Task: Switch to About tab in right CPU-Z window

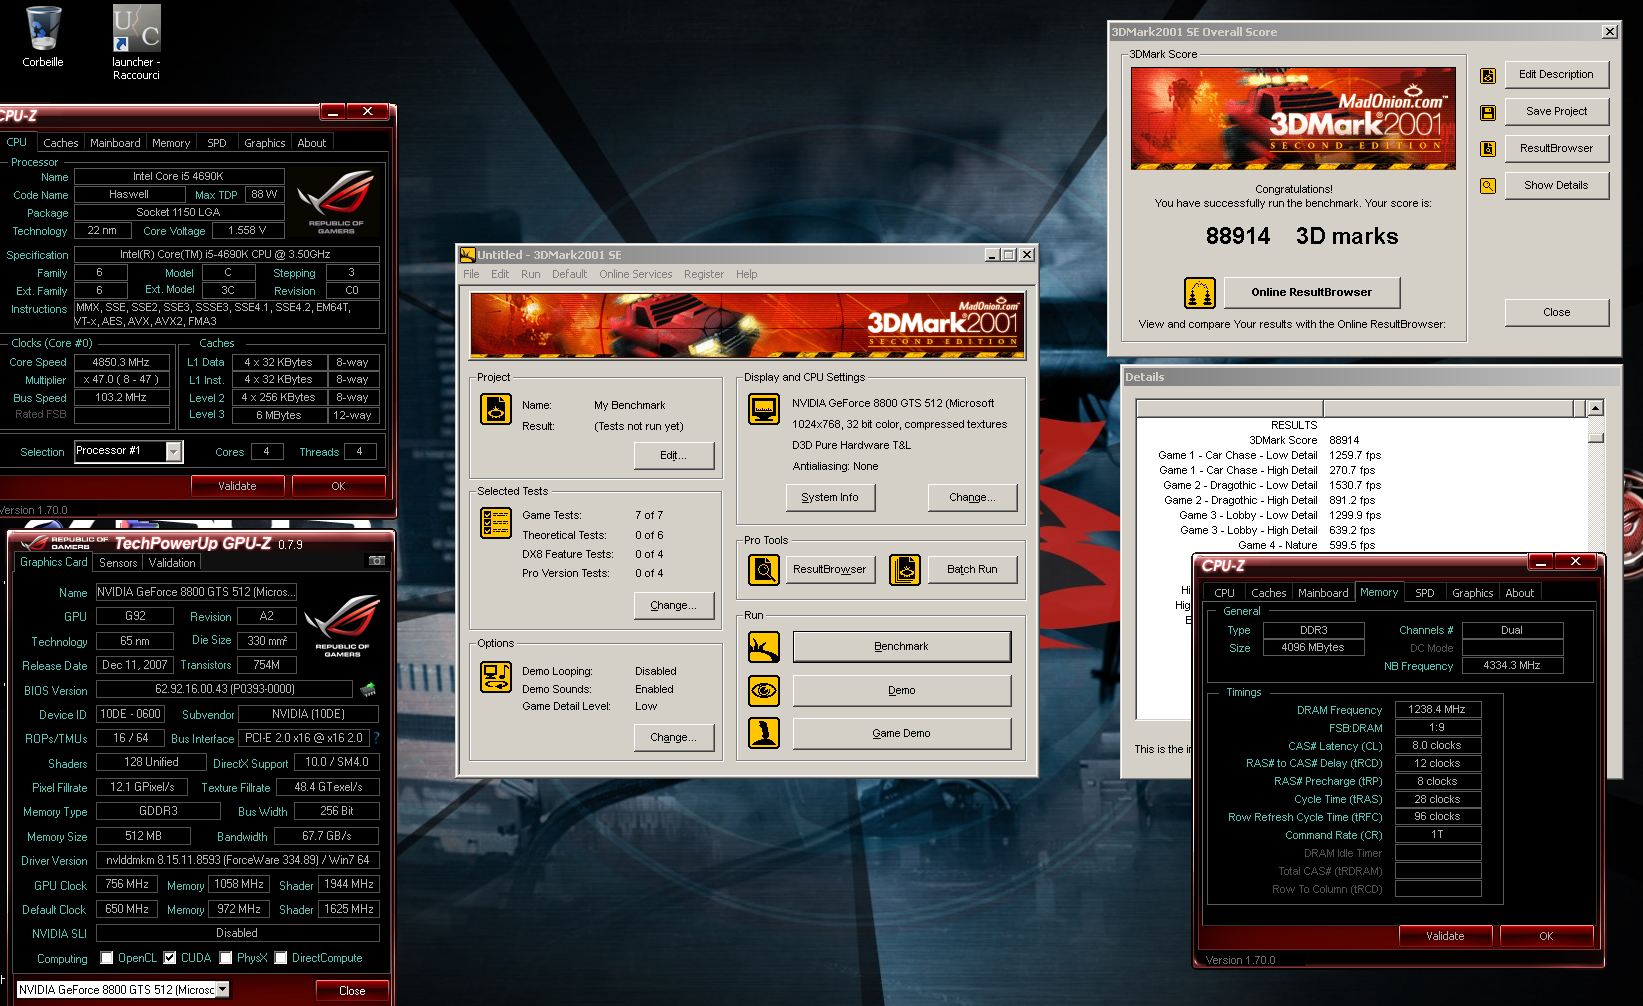Action: click(x=1520, y=593)
